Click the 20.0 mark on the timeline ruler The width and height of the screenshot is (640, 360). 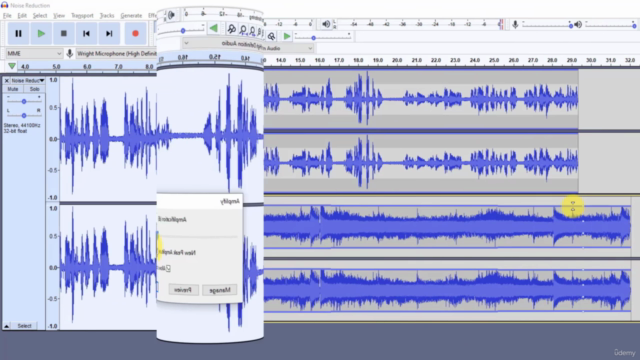[x=397, y=60]
